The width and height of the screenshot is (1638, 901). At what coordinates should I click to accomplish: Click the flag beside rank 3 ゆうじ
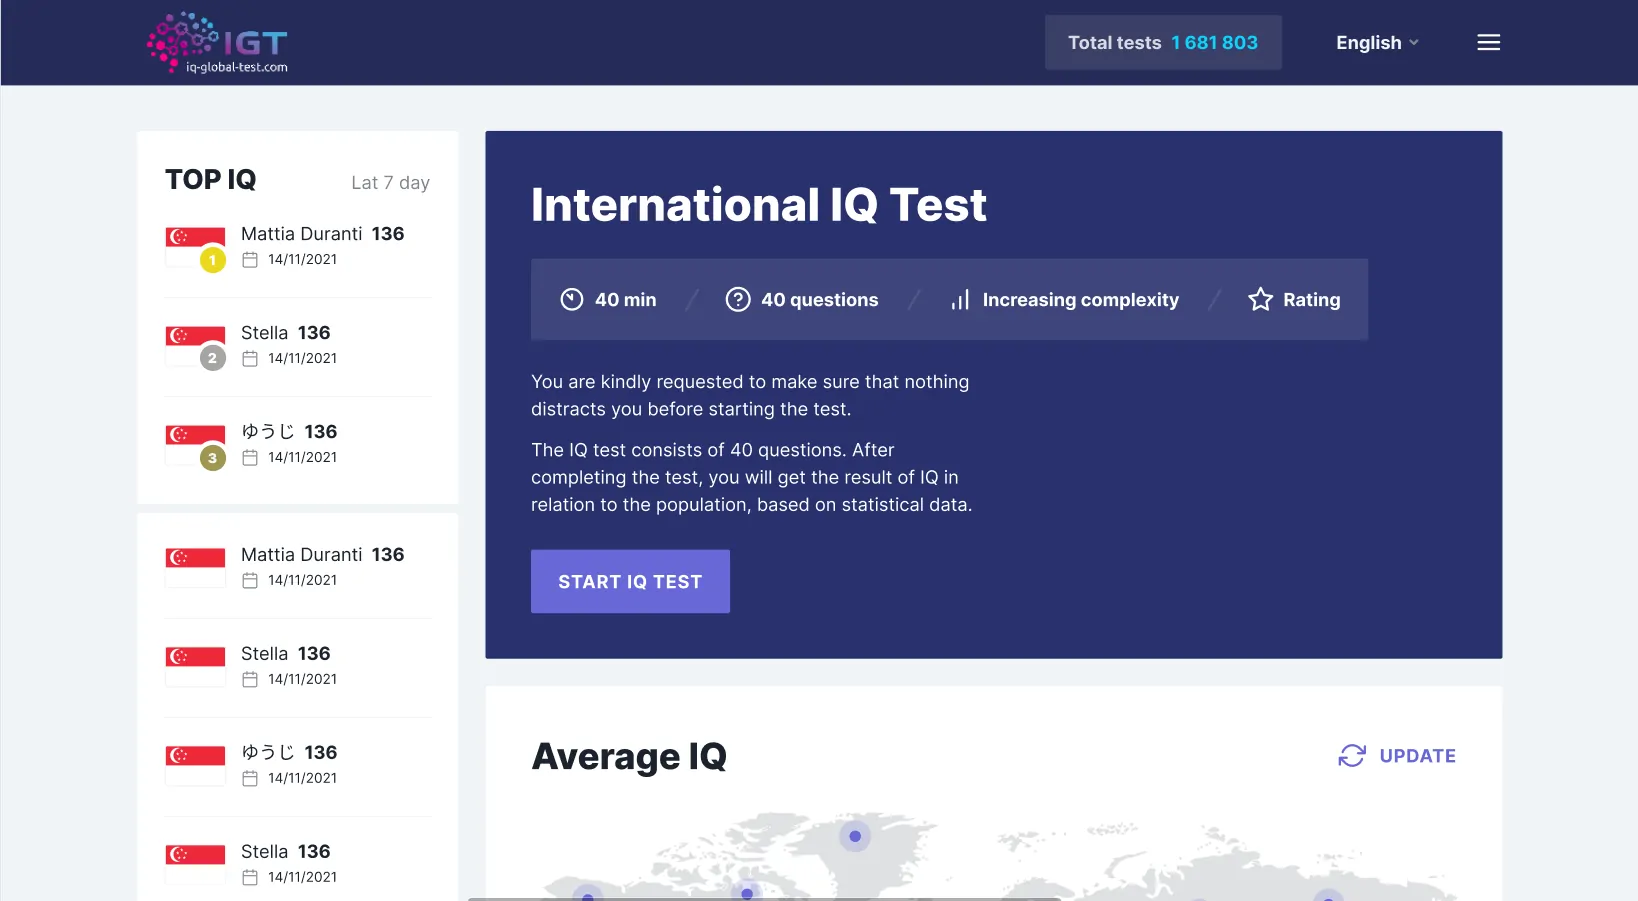coord(195,444)
